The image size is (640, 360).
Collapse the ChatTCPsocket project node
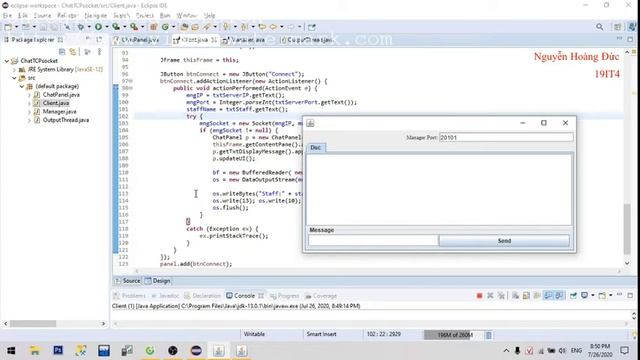click(x=7, y=61)
